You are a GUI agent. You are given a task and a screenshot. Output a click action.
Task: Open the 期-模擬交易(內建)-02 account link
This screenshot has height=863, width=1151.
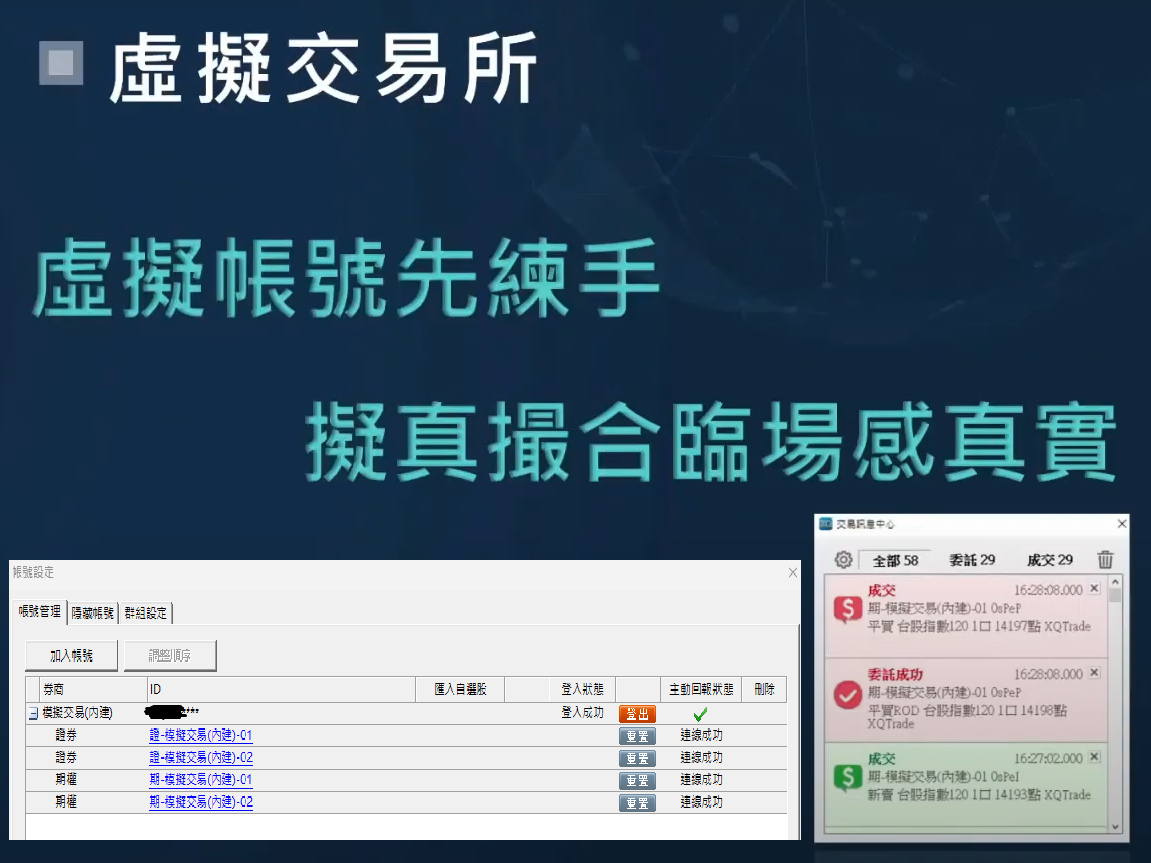(200, 802)
